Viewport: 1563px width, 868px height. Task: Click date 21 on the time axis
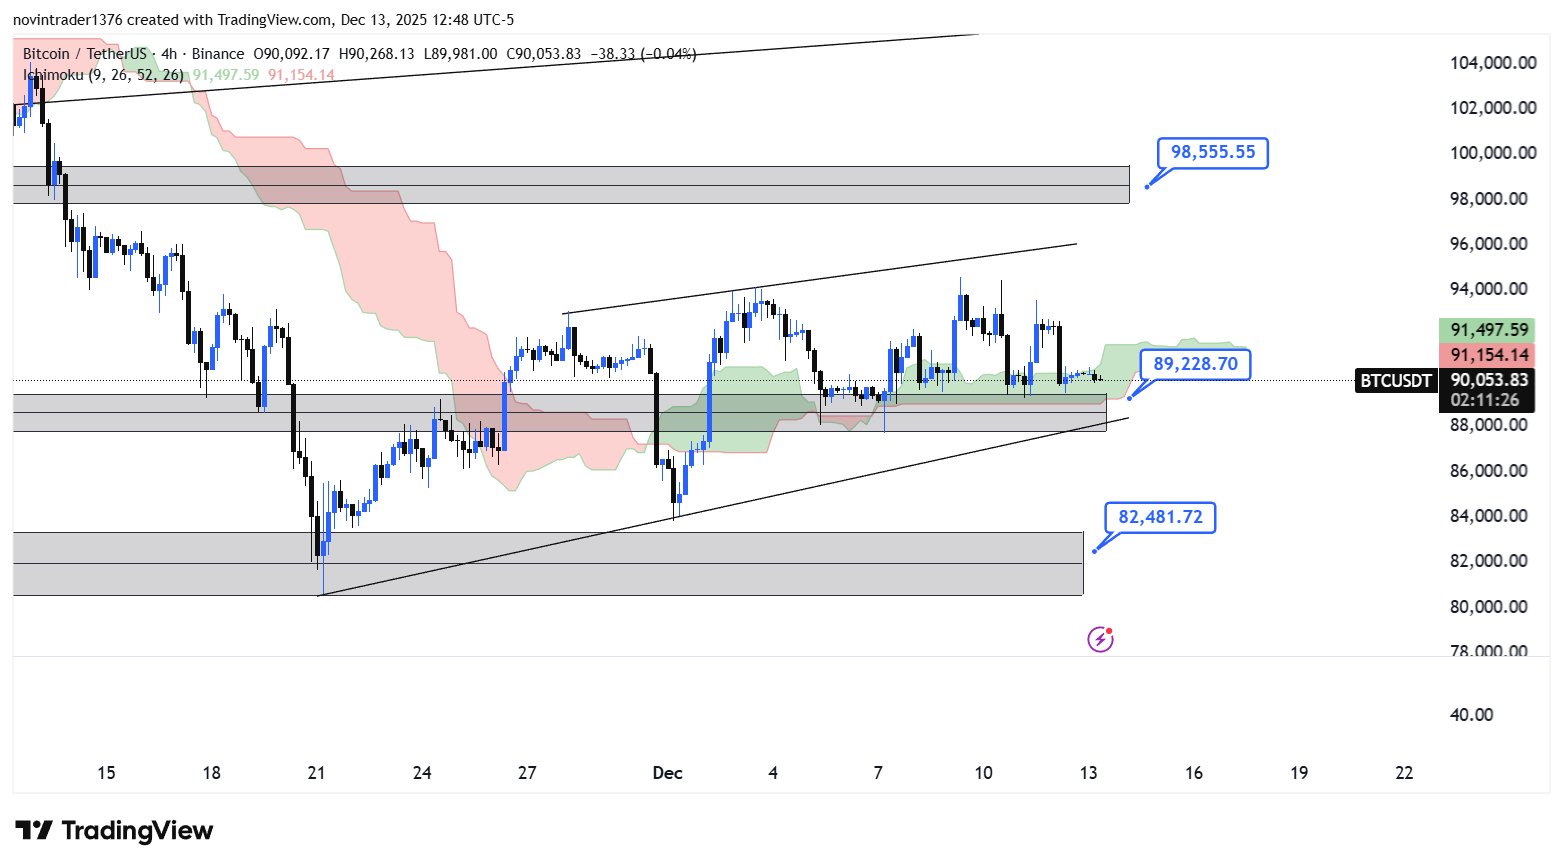pos(317,773)
